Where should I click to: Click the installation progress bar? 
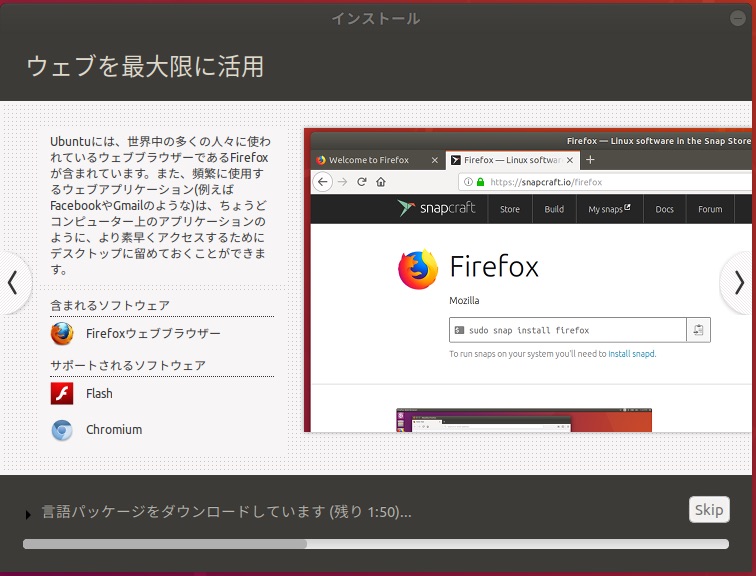click(376, 544)
